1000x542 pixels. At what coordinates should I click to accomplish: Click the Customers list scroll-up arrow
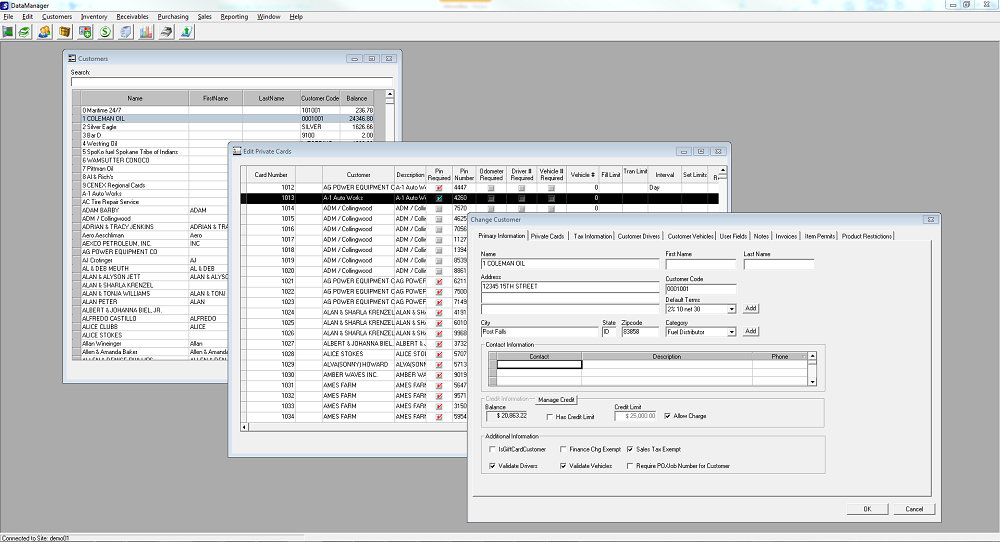click(x=390, y=94)
